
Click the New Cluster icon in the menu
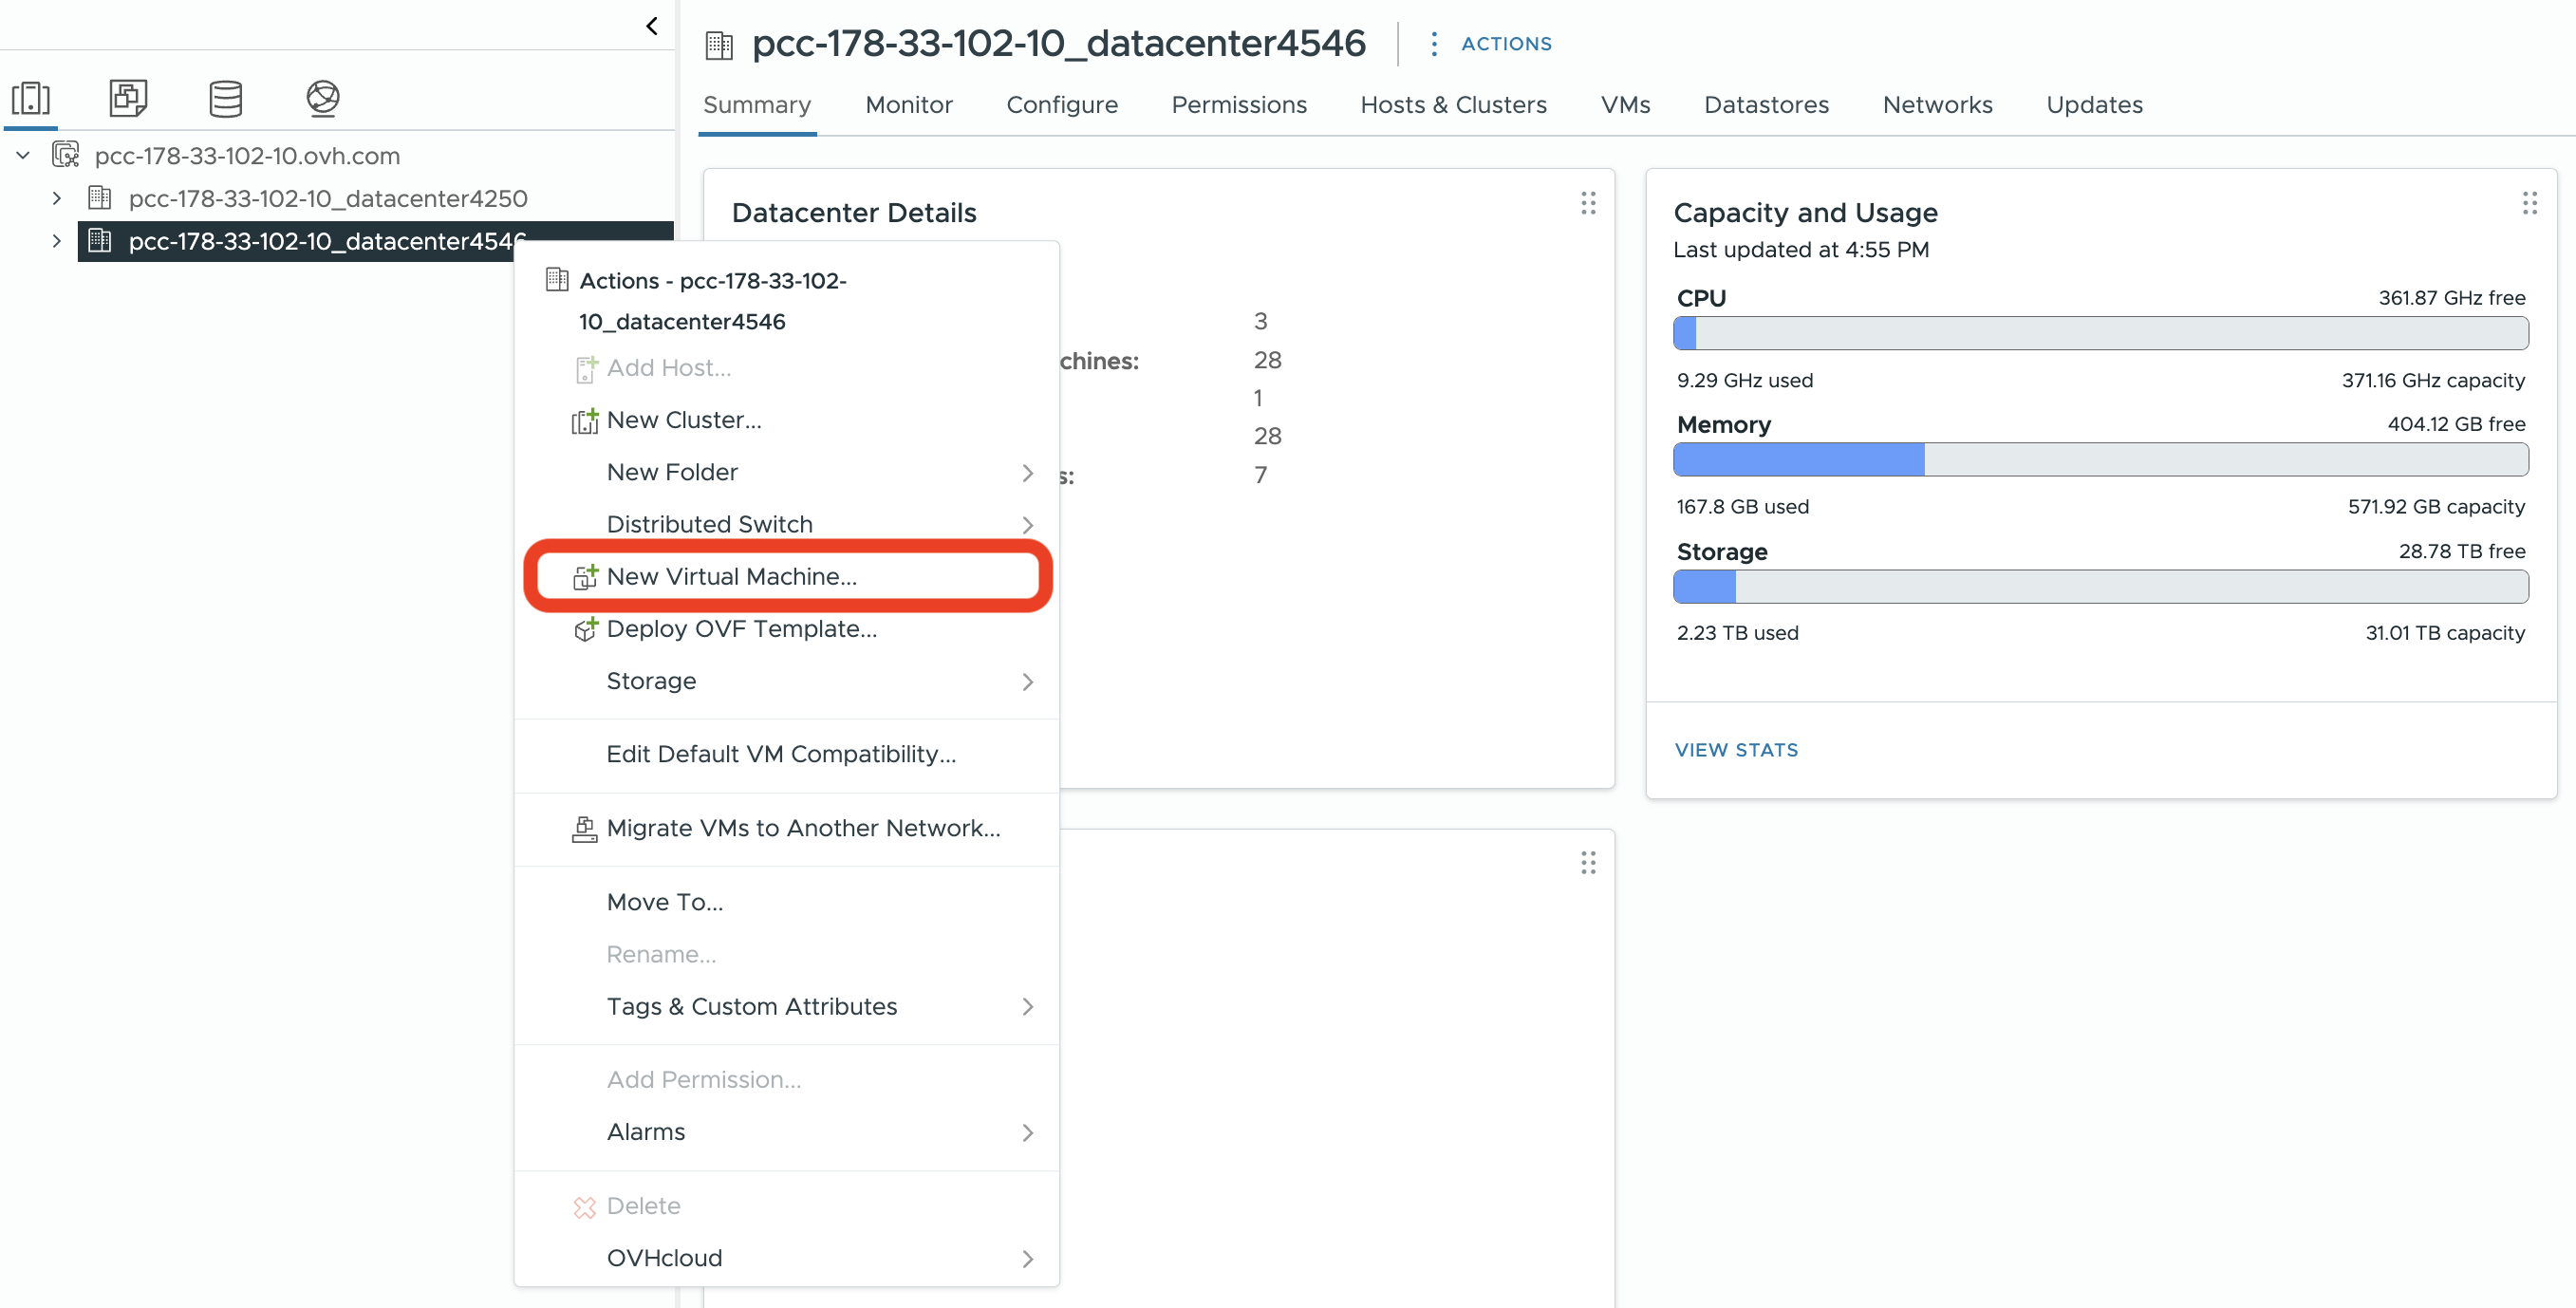click(x=585, y=421)
